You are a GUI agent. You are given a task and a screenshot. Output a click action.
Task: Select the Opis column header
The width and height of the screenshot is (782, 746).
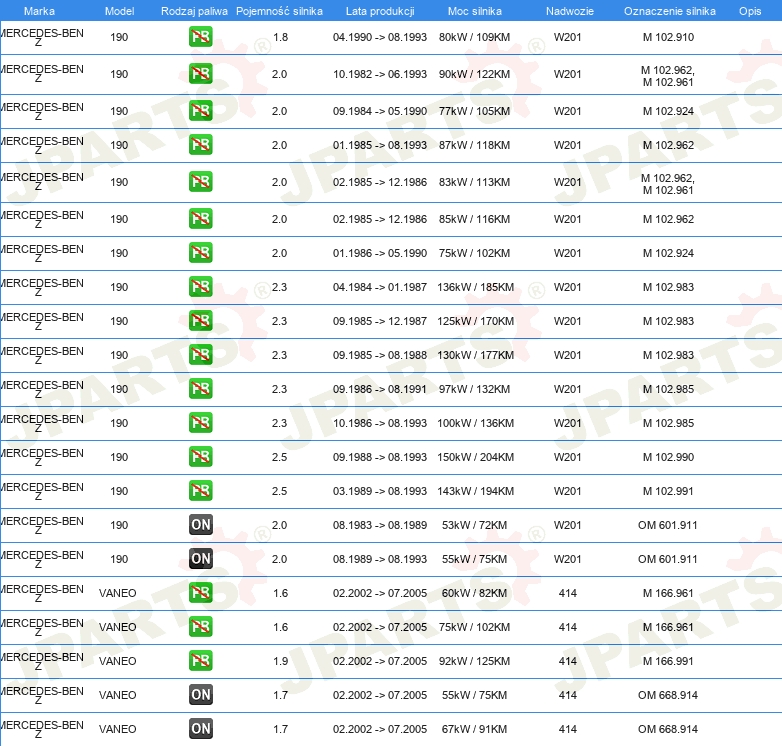(749, 10)
